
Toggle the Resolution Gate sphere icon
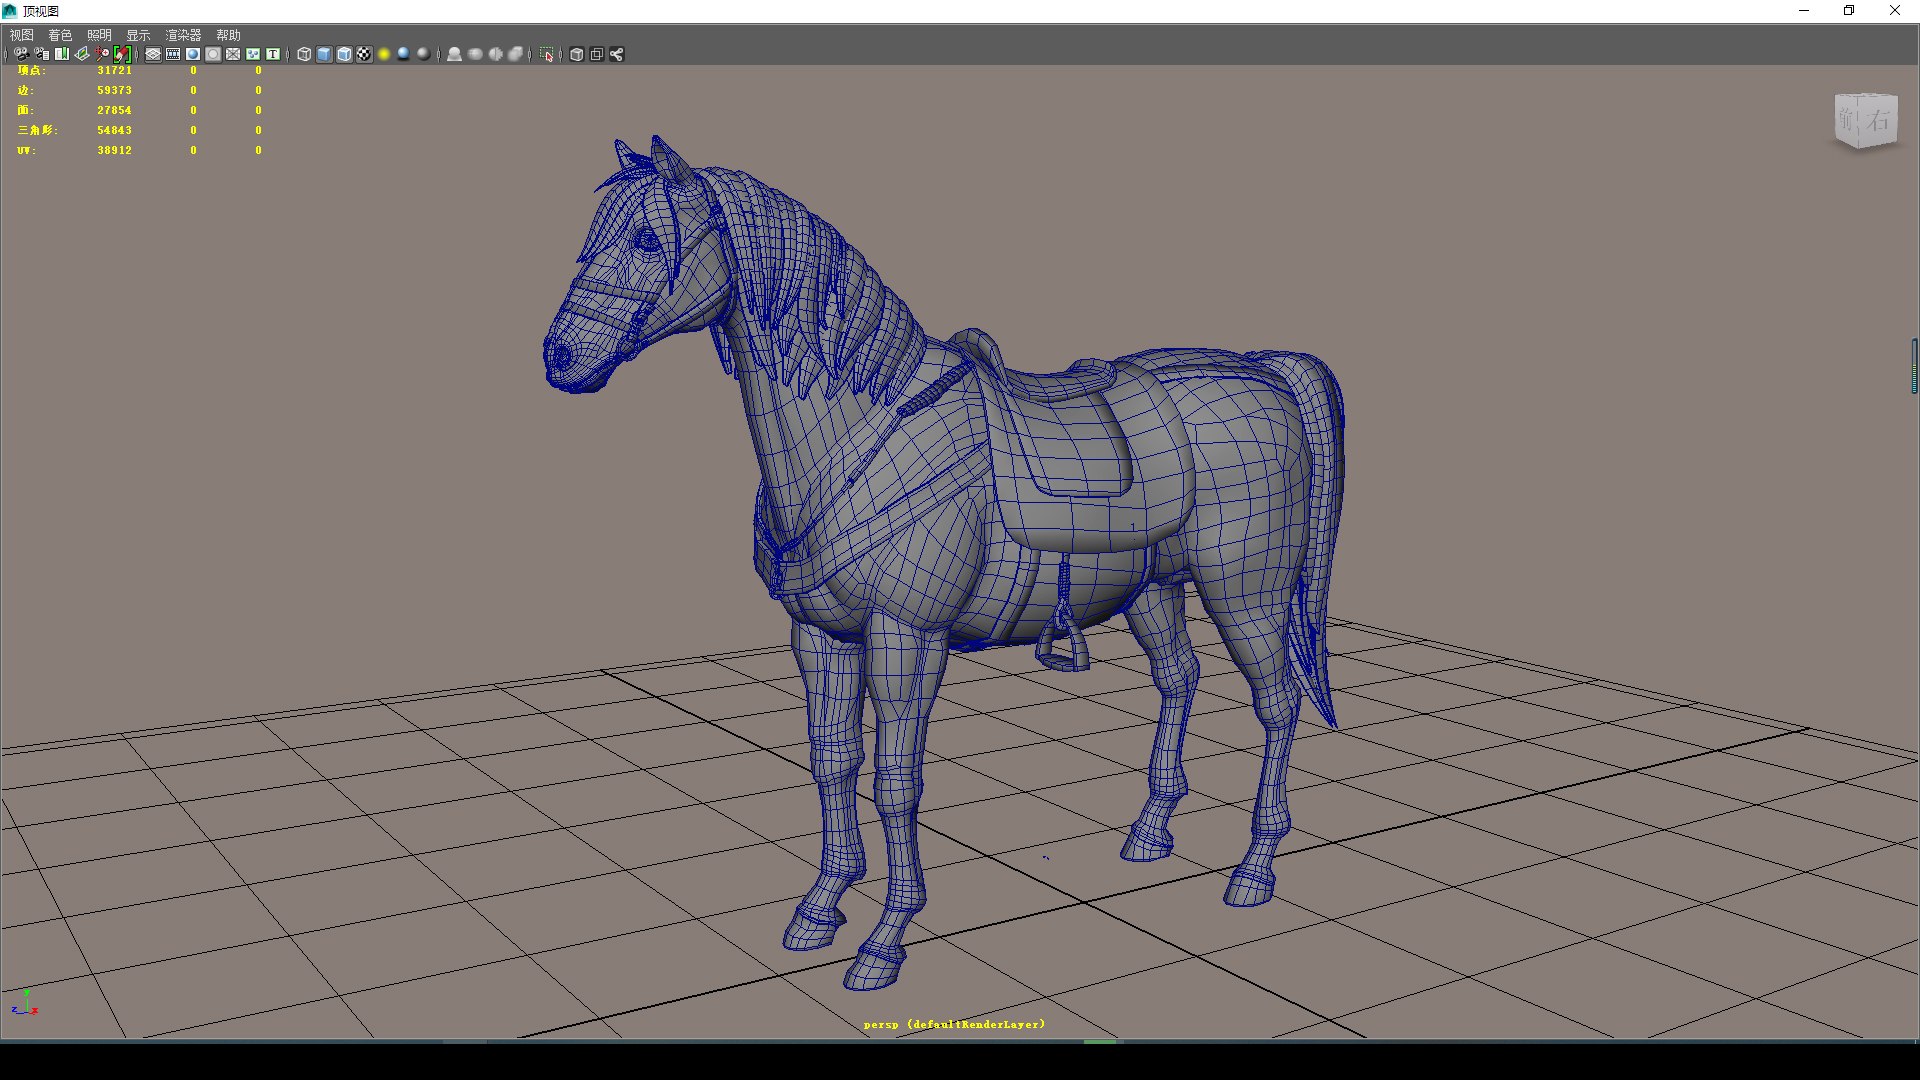point(193,54)
